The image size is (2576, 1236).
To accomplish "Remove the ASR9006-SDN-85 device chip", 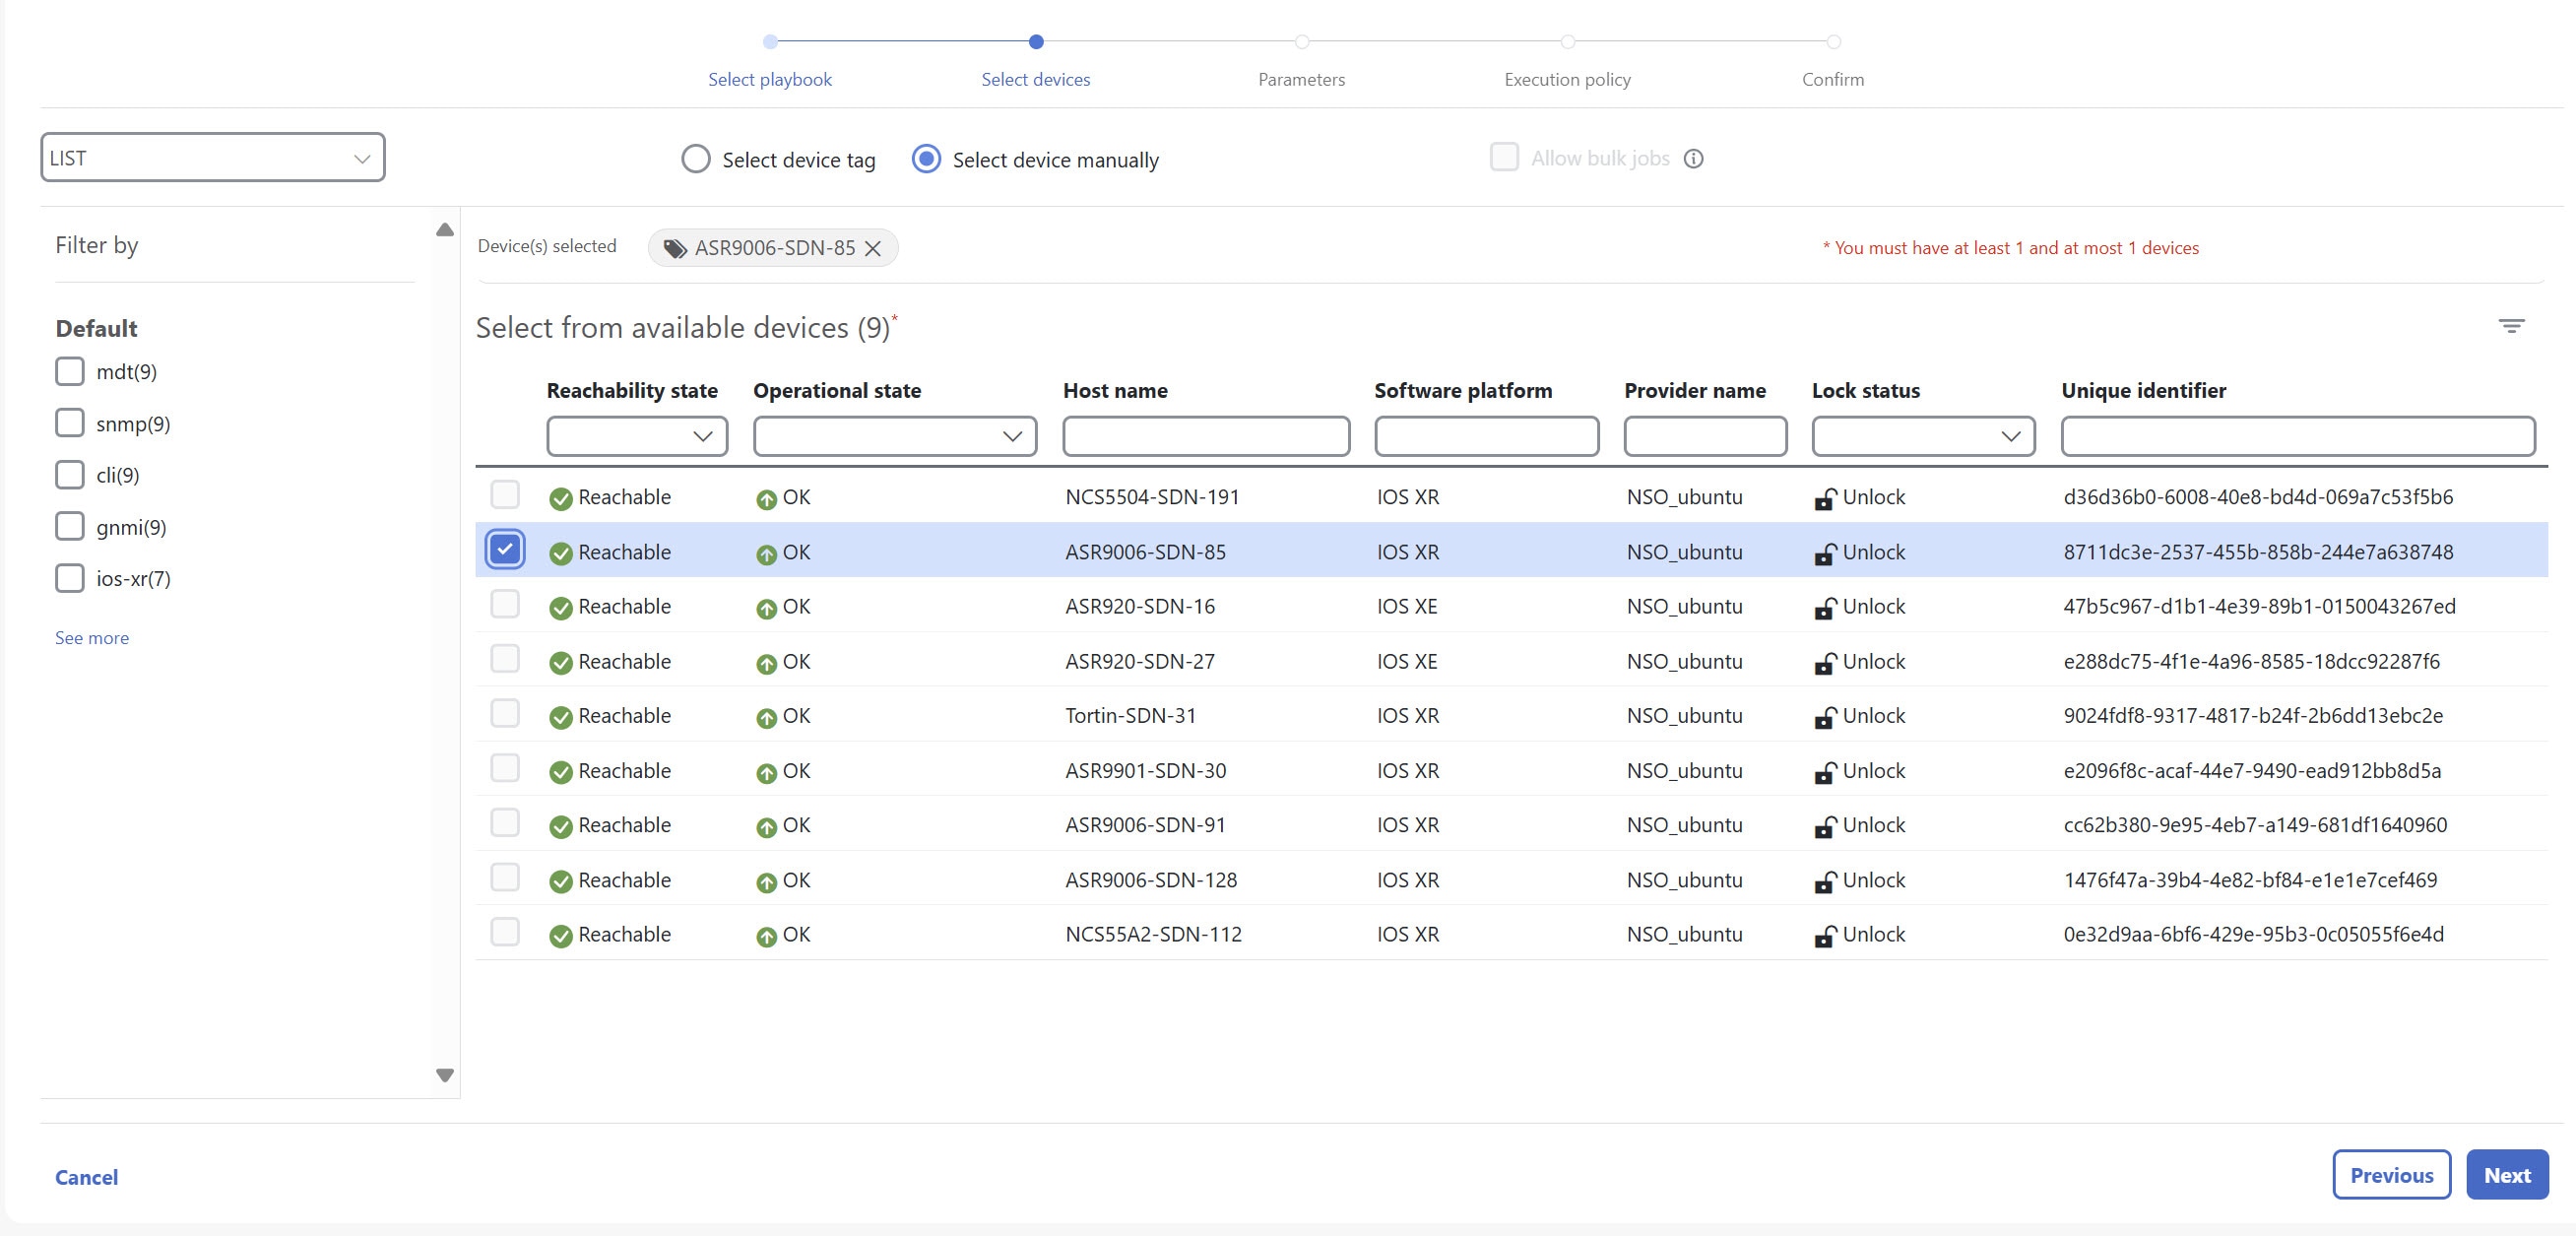I will click(x=873, y=248).
